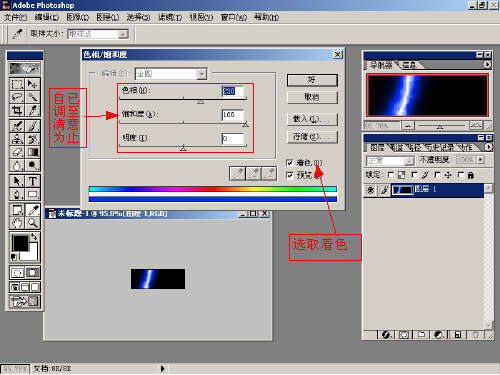Click the 色相 hue value input field
This screenshot has height=375, width=500.
233,91
